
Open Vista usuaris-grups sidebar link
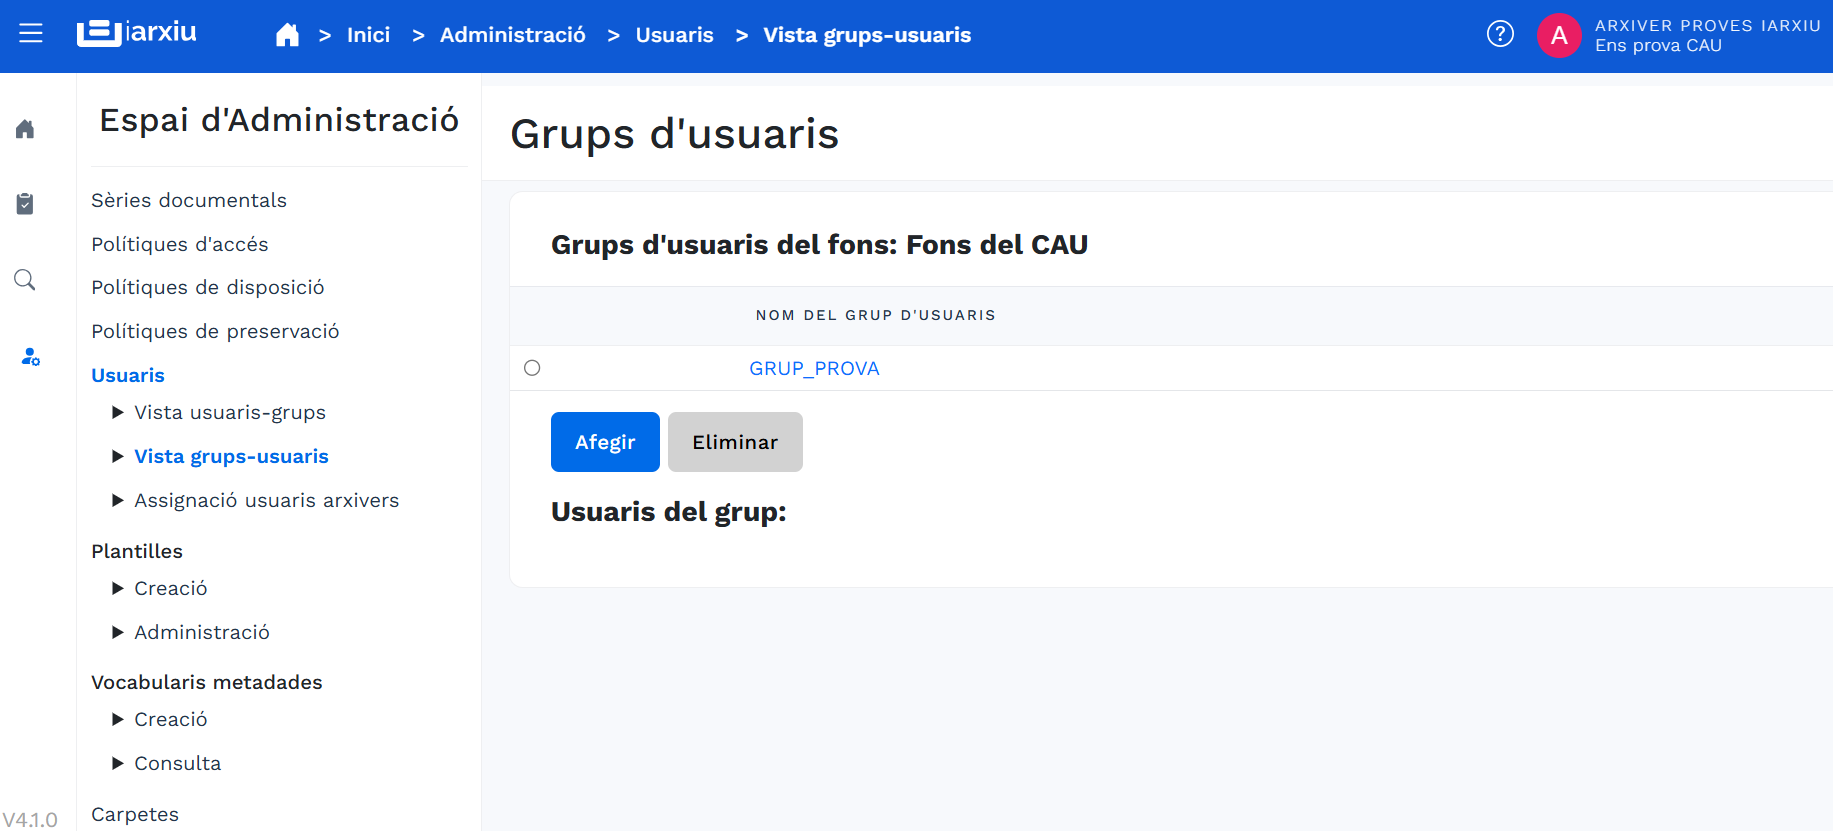coord(230,412)
